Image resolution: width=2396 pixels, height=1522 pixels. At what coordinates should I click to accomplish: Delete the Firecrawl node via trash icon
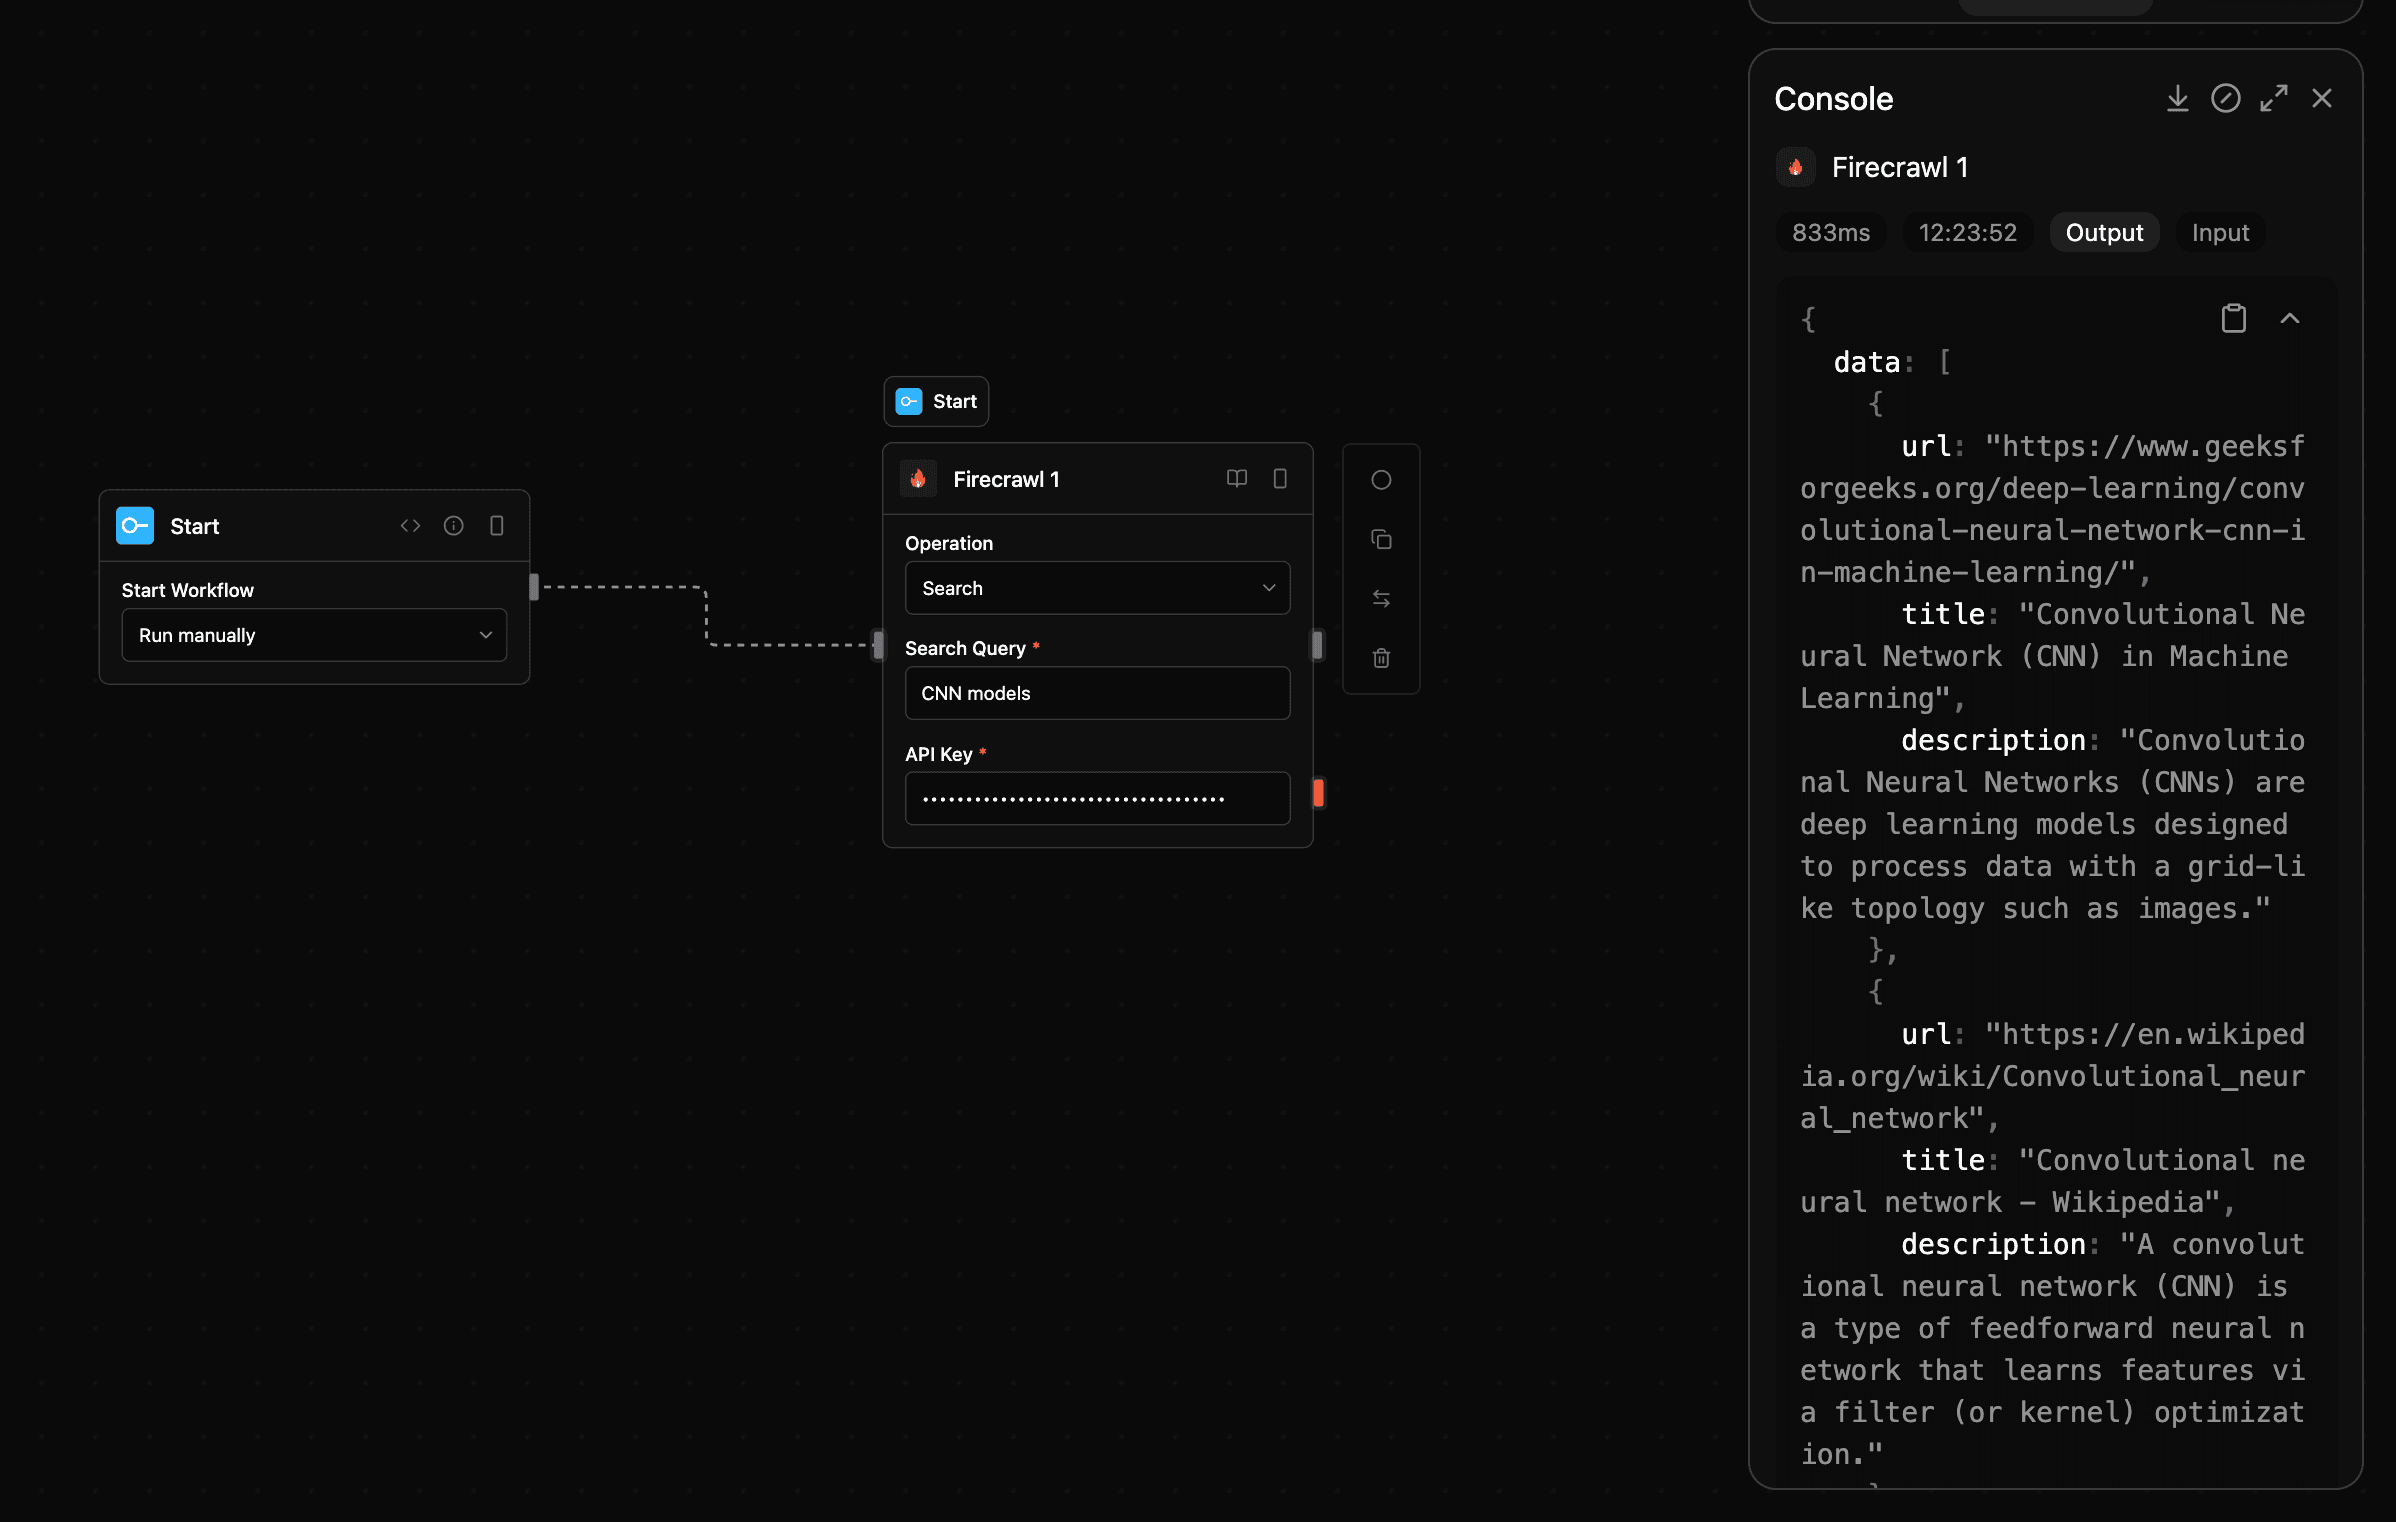tap(1381, 658)
